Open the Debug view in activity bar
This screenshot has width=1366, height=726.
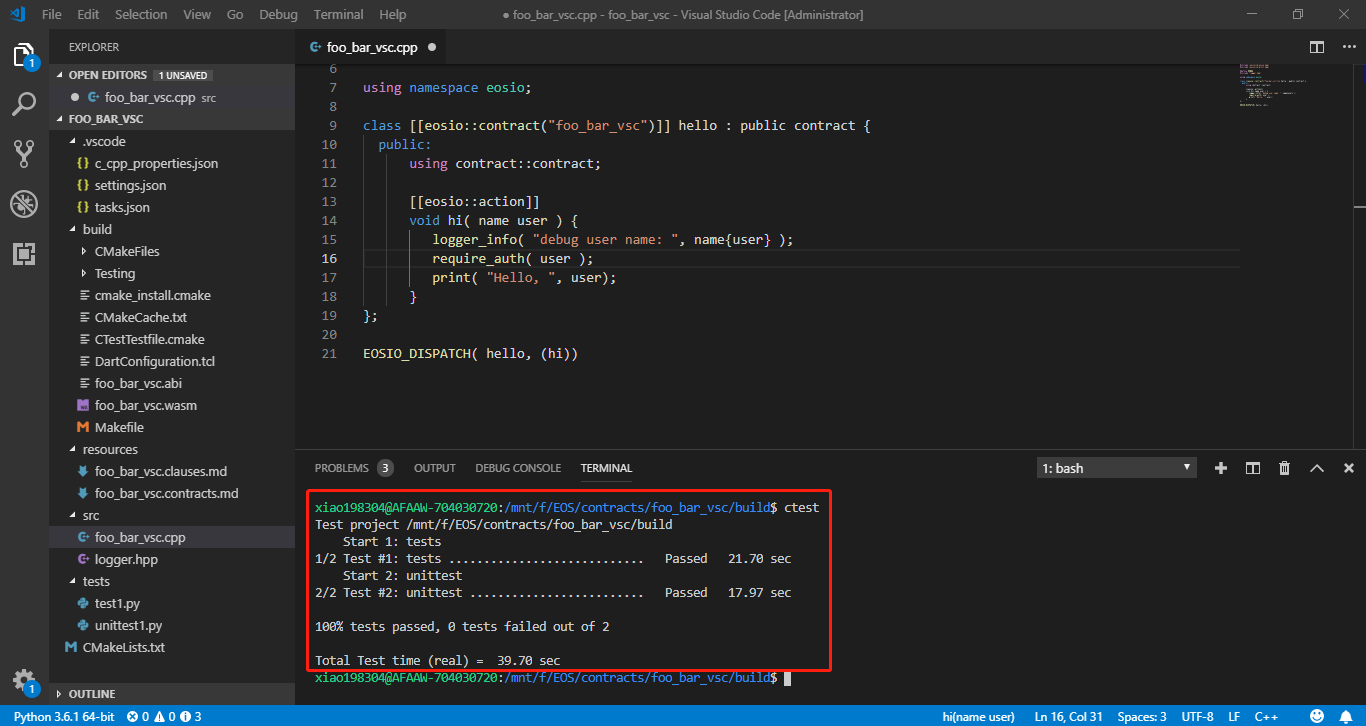24,204
